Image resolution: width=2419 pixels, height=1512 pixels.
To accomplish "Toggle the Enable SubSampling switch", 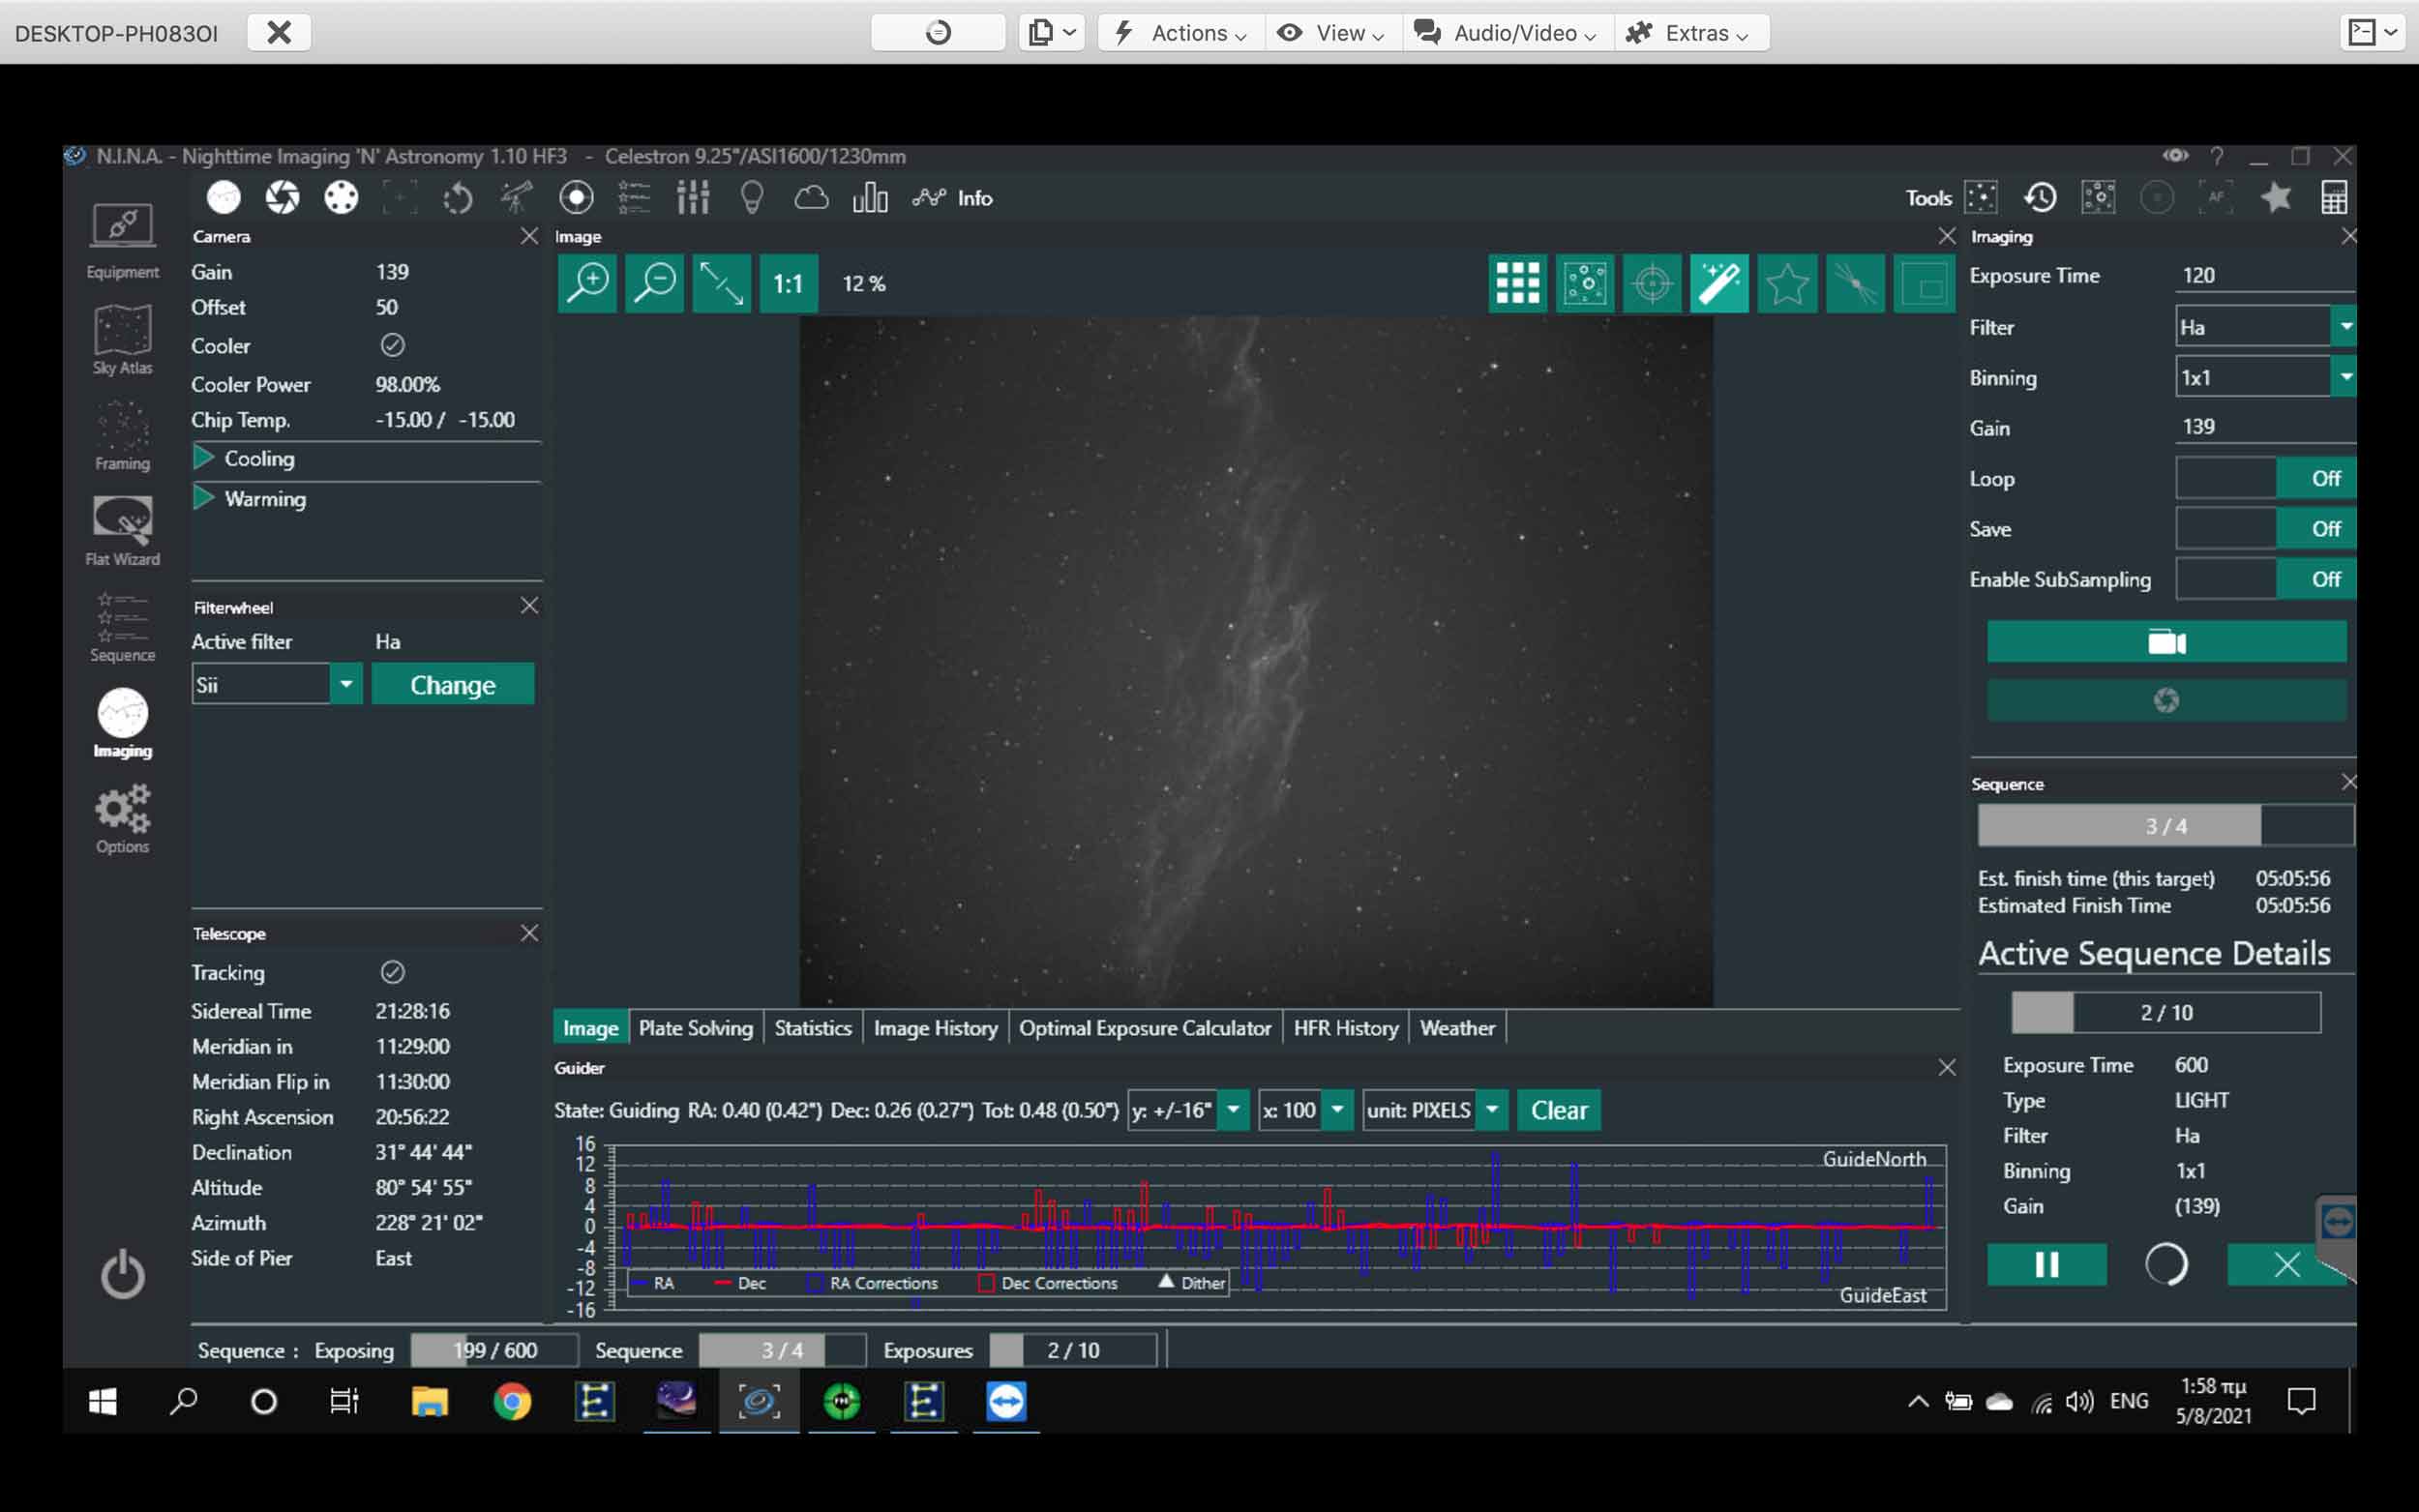I will (x=2264, y=580).
